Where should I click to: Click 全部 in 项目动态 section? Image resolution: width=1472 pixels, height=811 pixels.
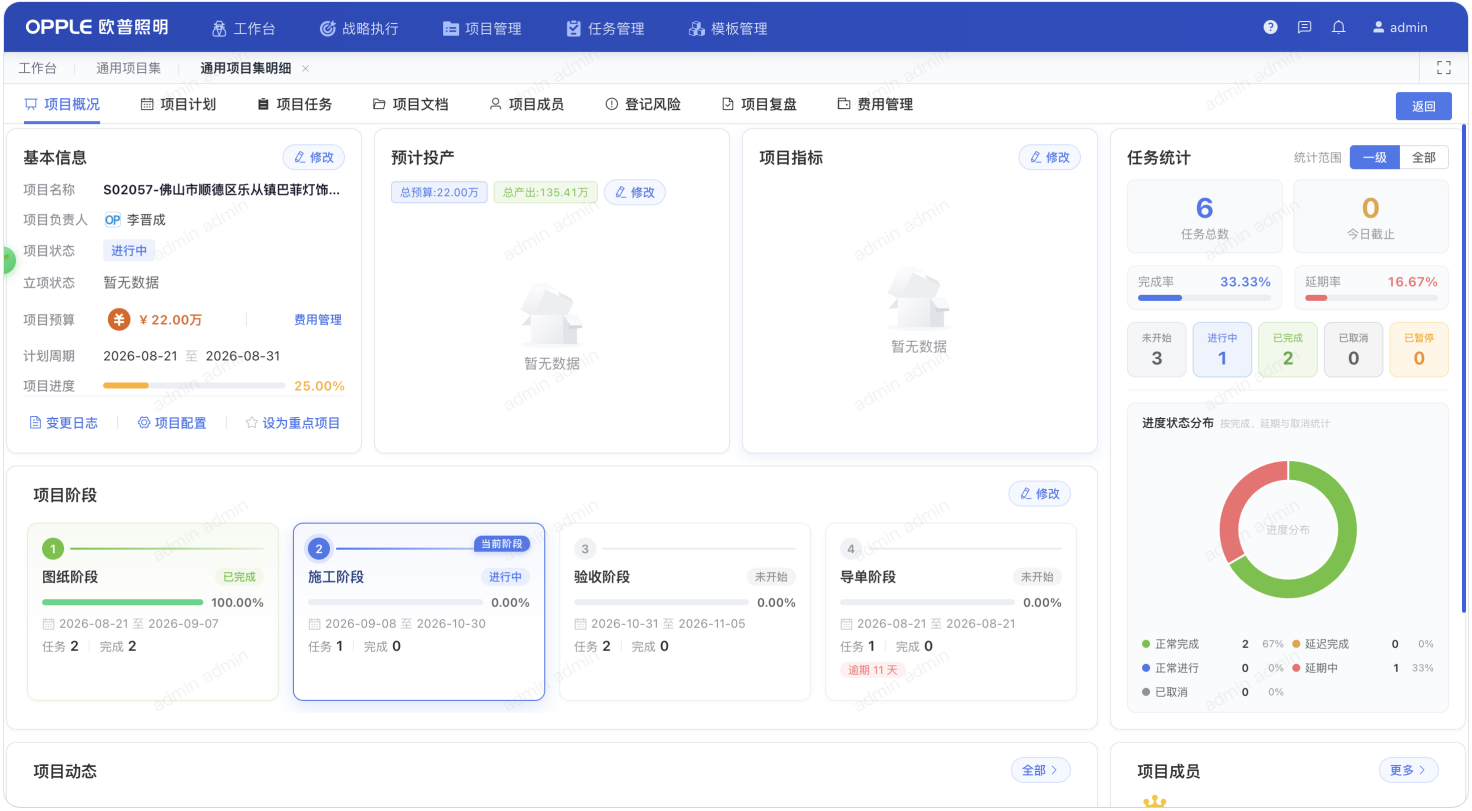pos(1041,770)
